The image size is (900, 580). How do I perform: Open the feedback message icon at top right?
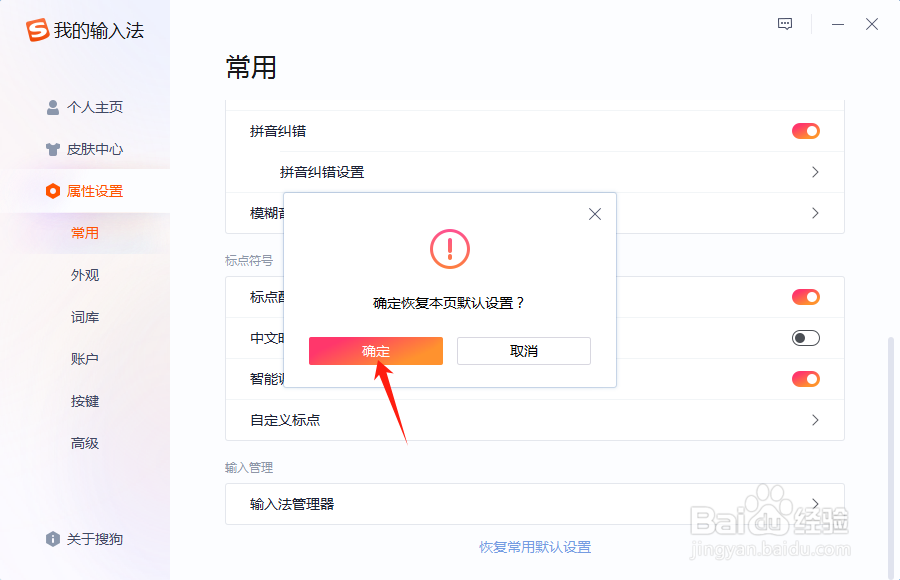tap(784, 24)
